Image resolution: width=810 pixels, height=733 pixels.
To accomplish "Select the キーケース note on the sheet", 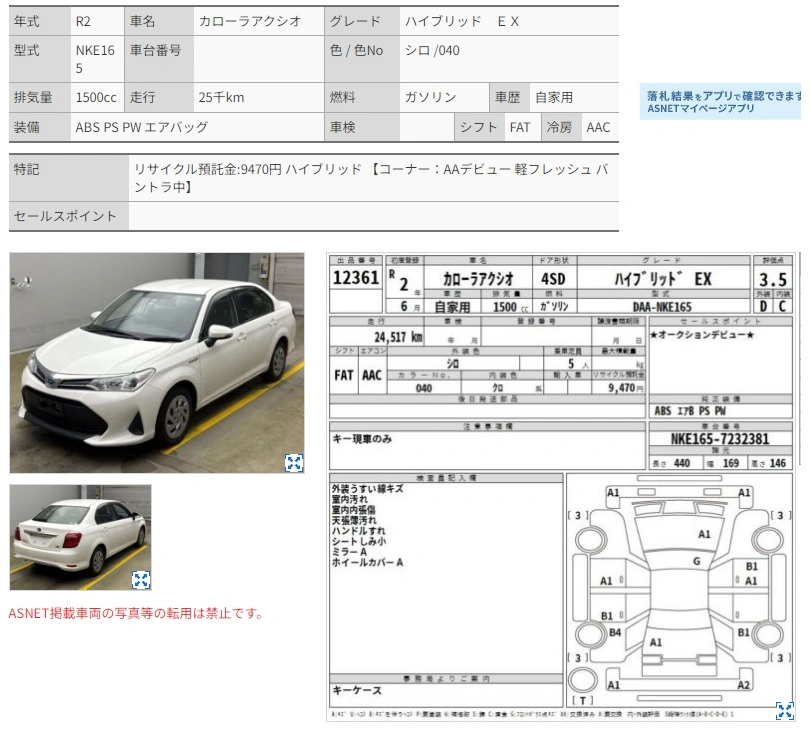I will 357,691.
